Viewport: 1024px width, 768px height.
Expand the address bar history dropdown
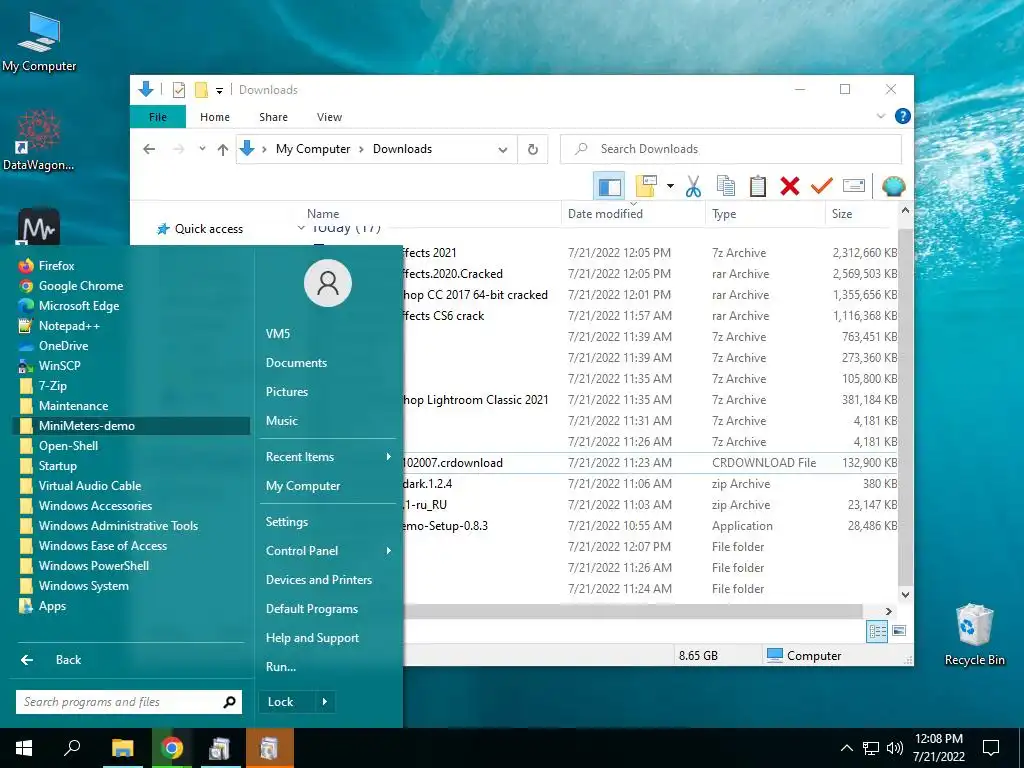502,150
